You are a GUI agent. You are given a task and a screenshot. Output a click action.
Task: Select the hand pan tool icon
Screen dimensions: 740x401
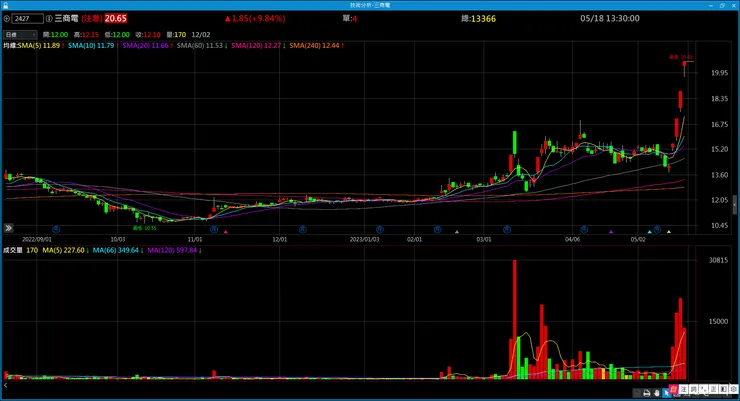click(656, 393)
